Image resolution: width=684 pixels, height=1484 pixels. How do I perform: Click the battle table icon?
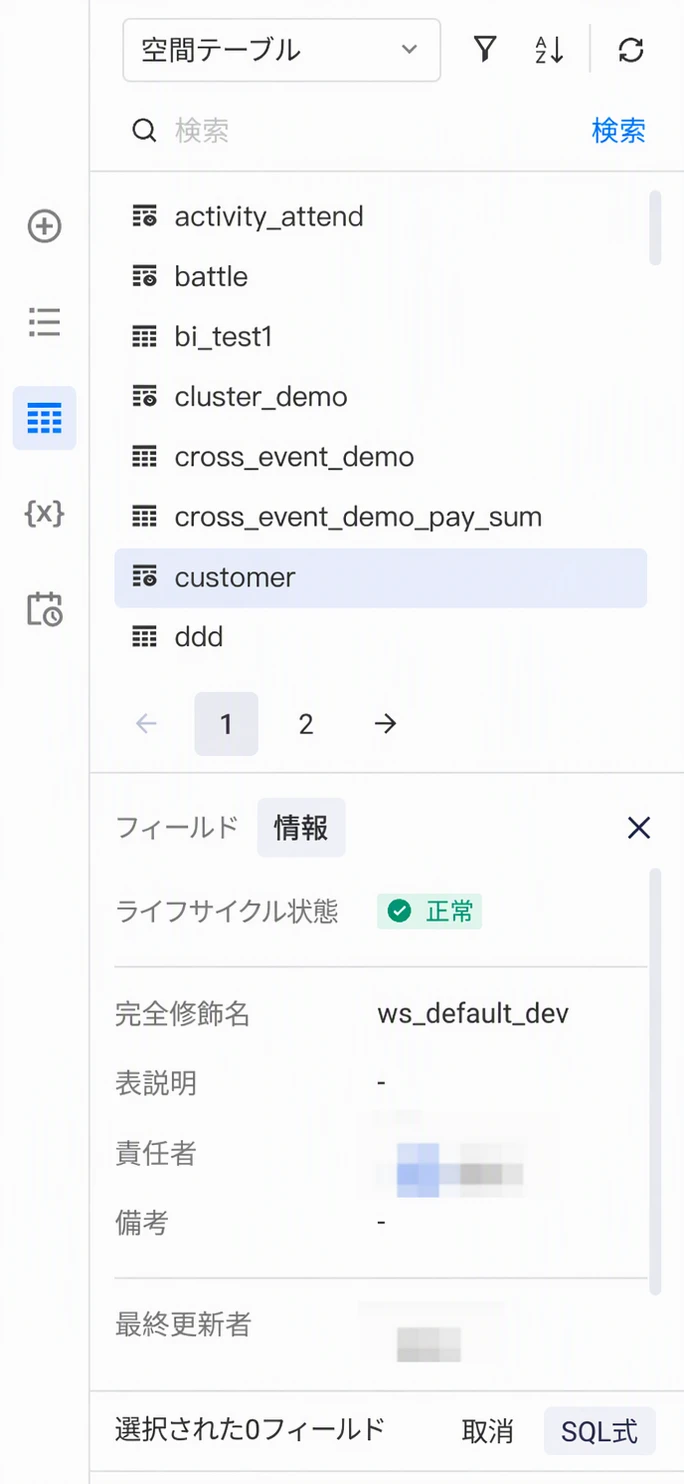tap(145, 276)
